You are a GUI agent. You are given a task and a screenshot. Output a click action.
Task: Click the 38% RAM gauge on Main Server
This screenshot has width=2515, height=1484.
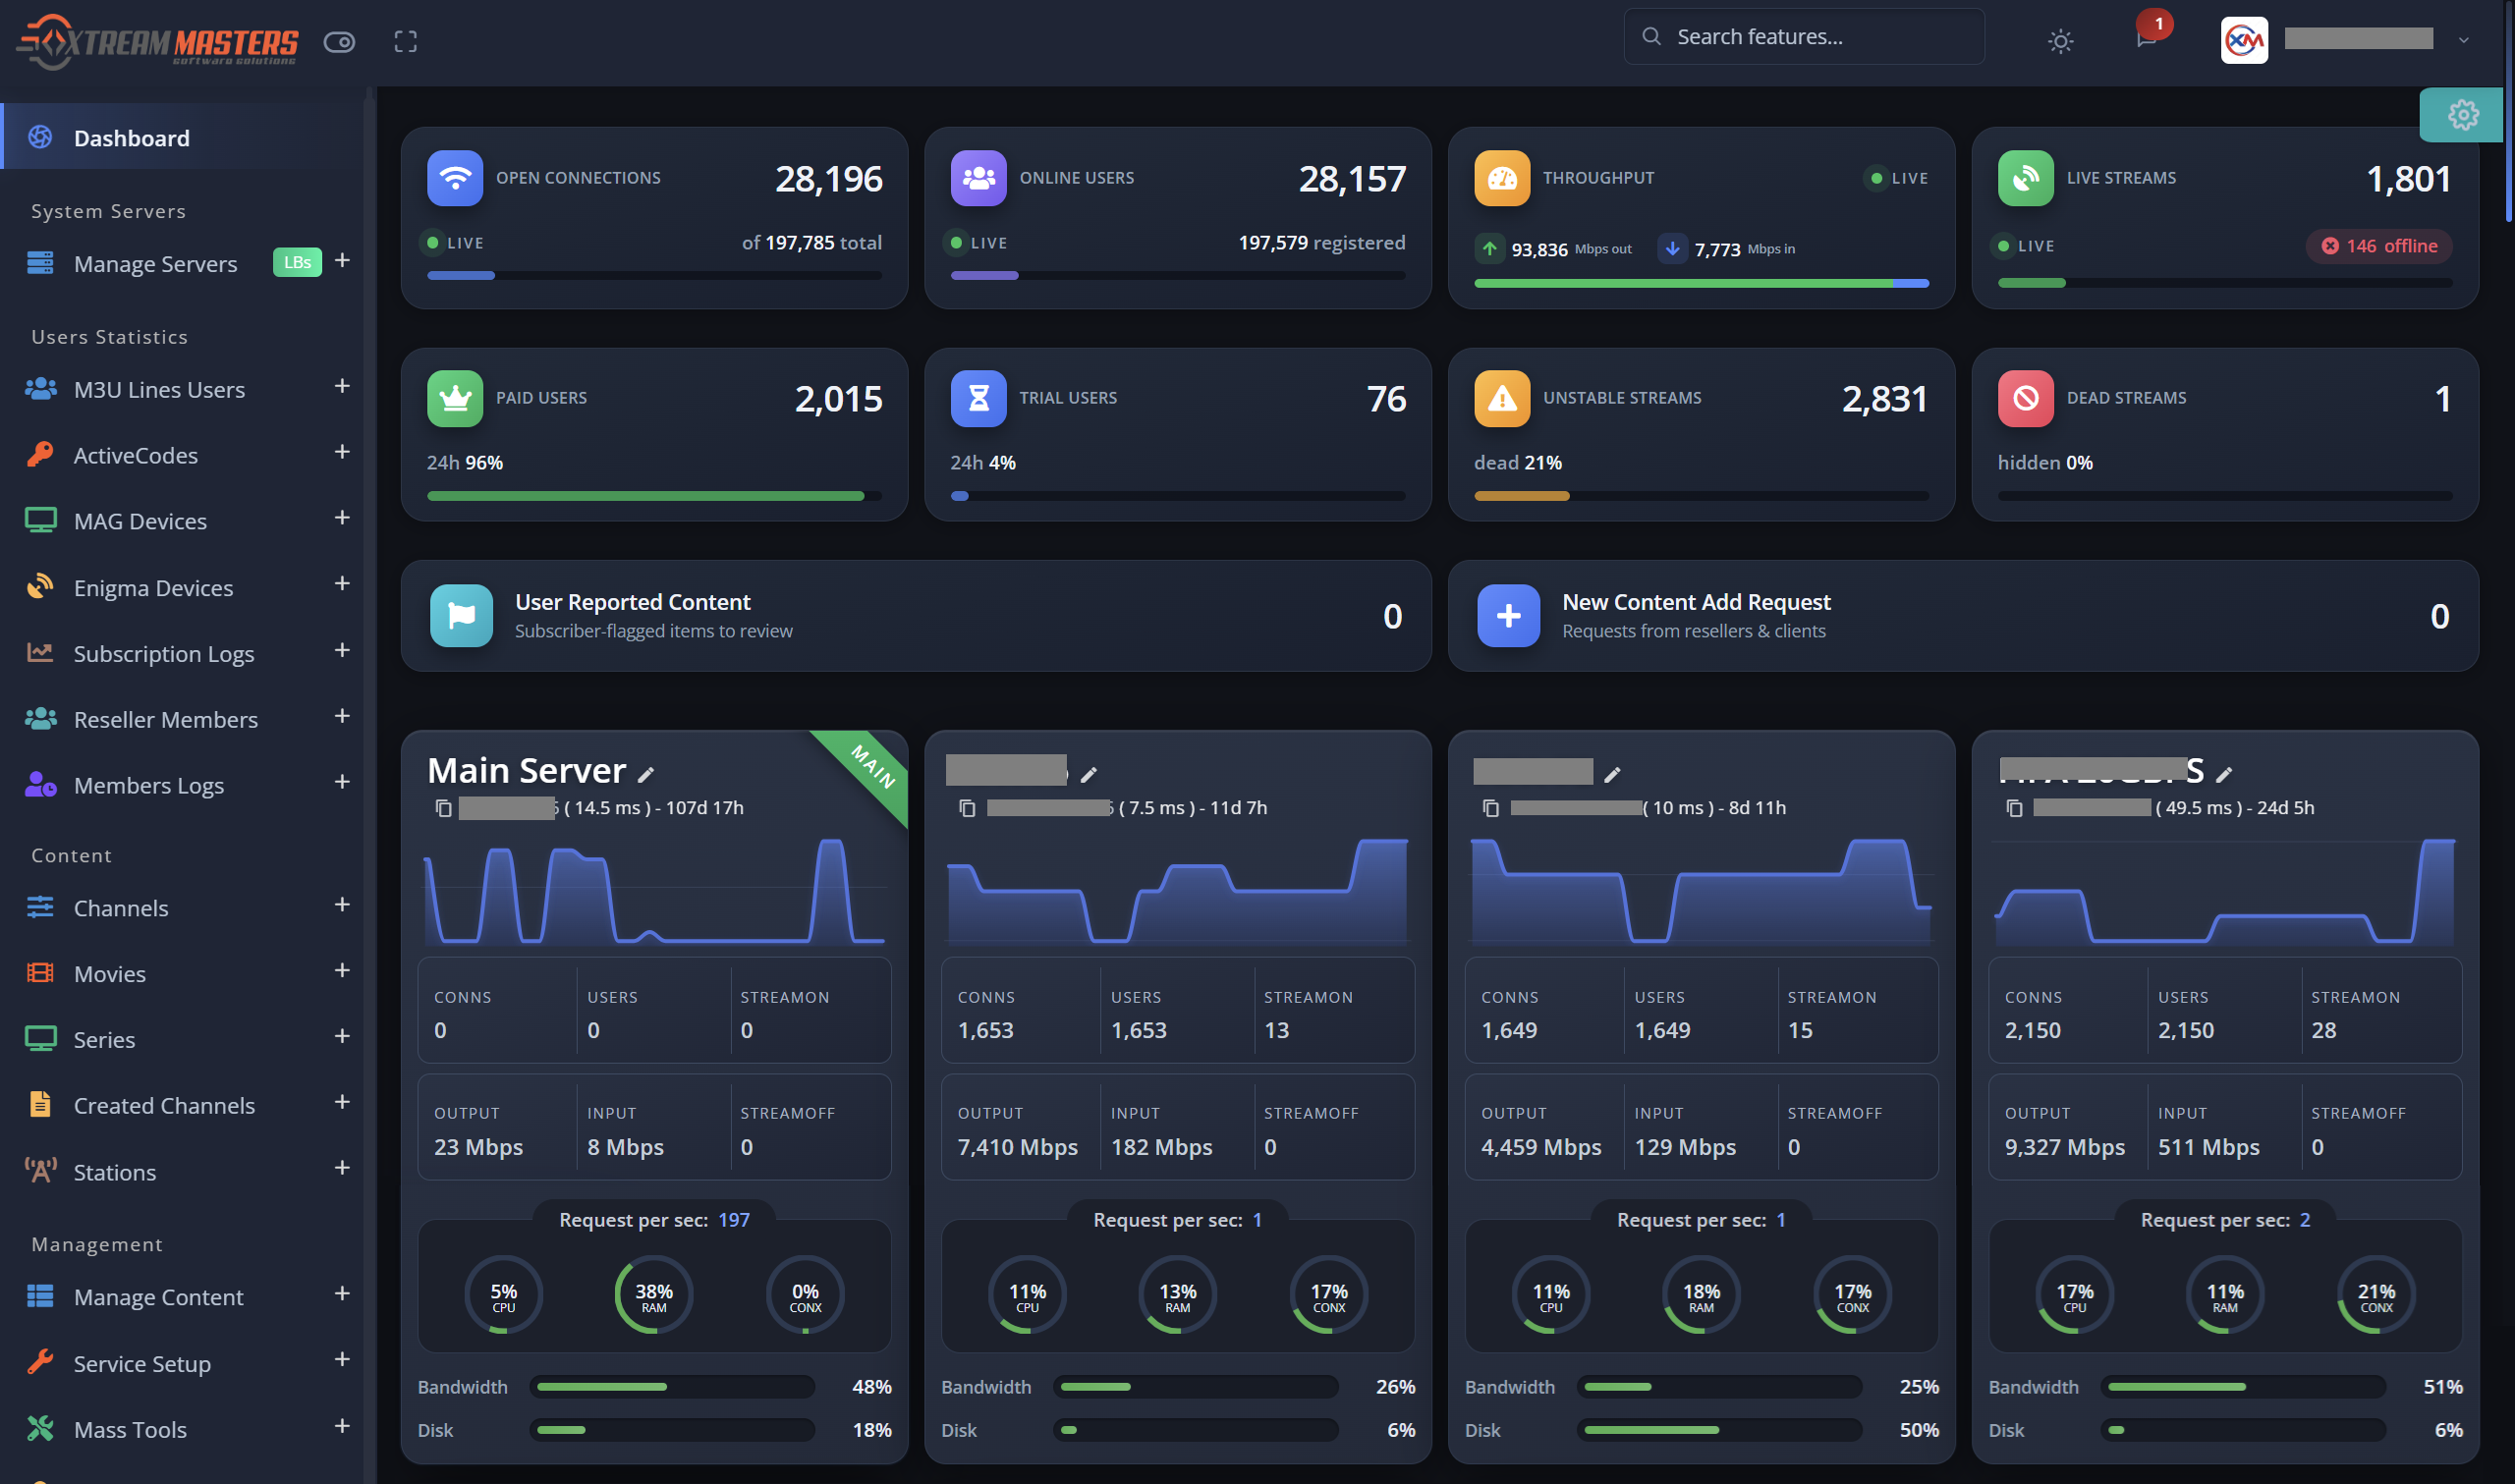[653, 1296]
